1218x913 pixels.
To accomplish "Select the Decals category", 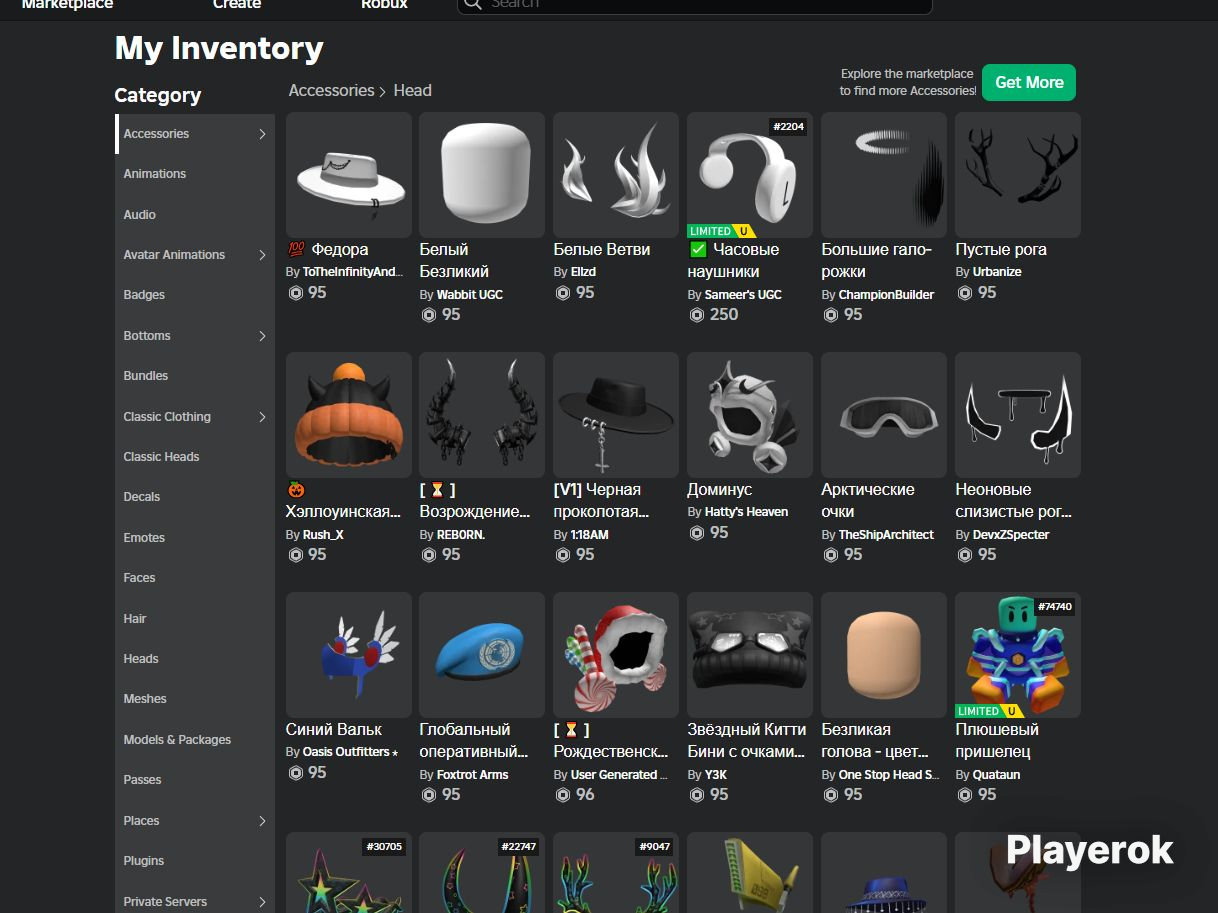I will (195, 497).
